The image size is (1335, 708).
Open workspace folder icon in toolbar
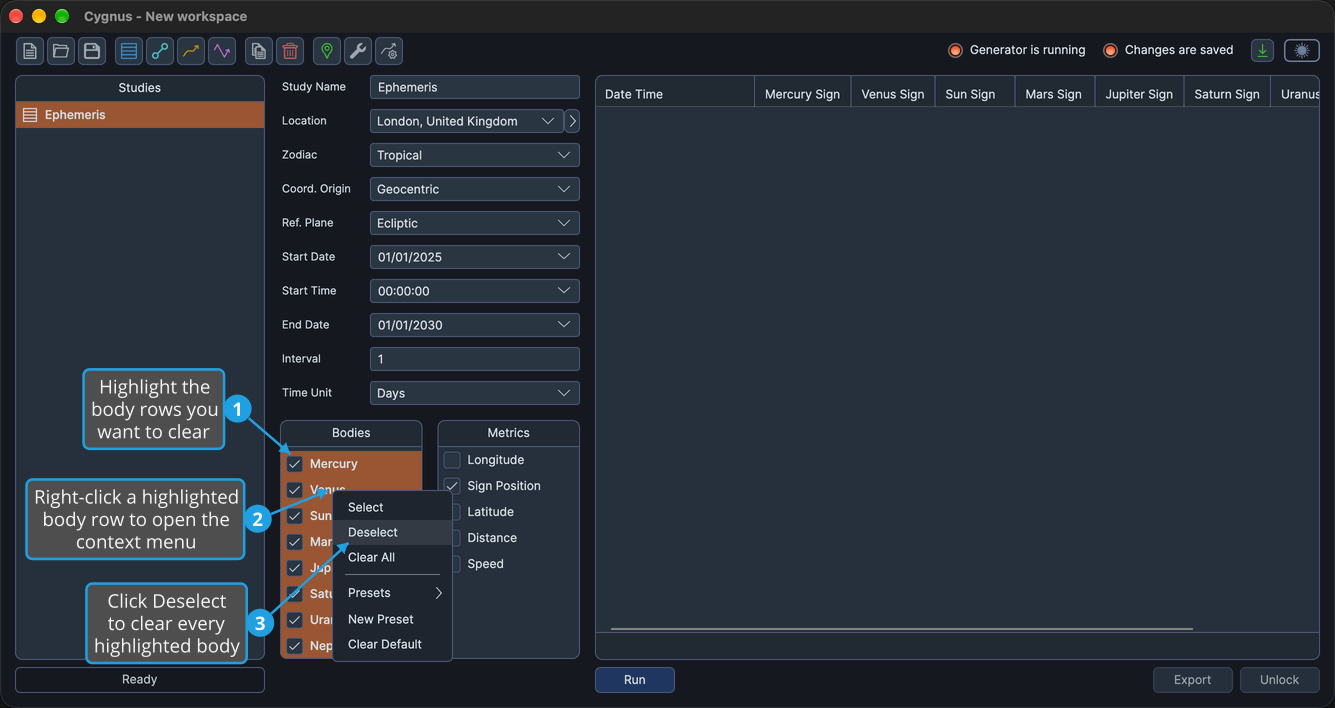tap(61, 51)
